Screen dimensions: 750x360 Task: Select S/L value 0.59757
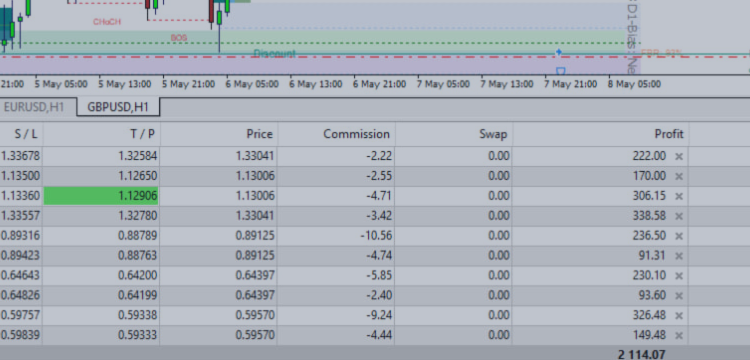[21, 316]
